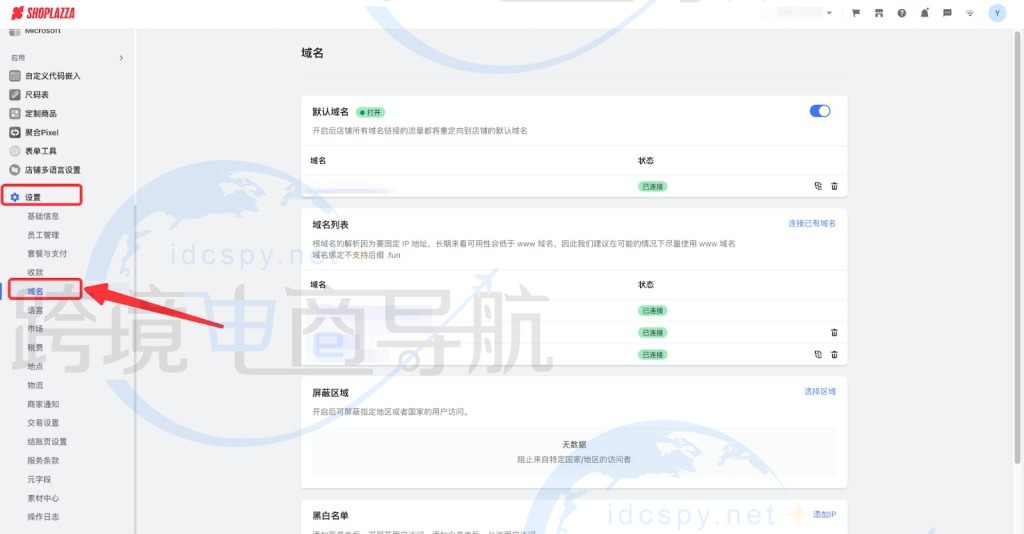
Task: Open the storefront icon in top bar
Action: [x=878, y=13]
